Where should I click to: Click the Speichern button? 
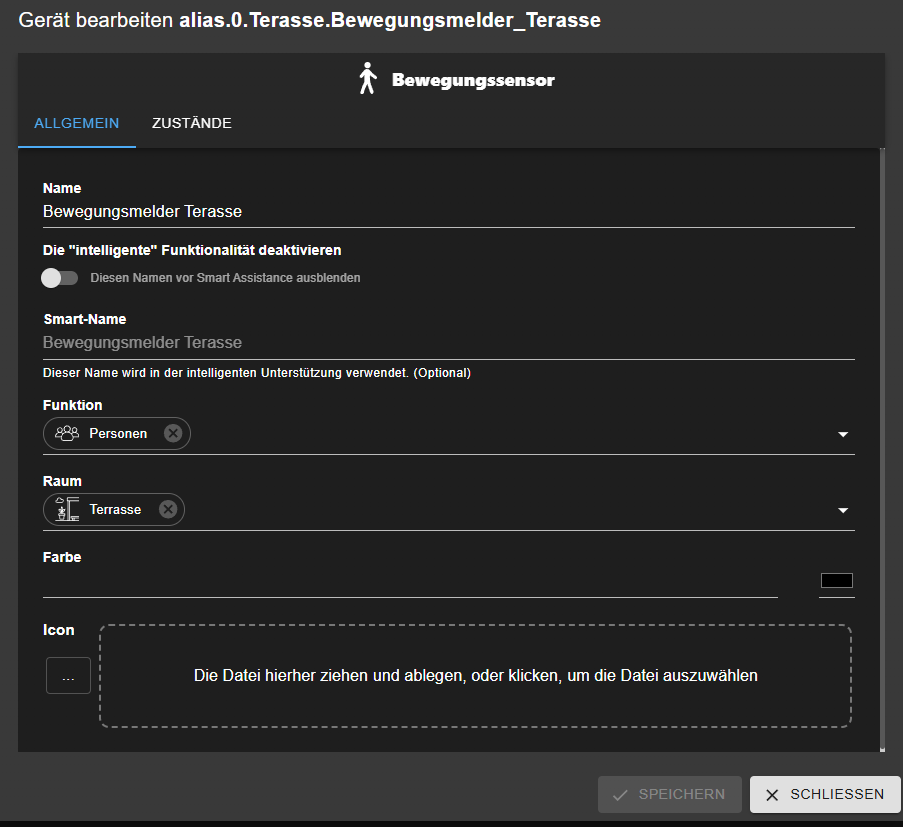(670, 794)
